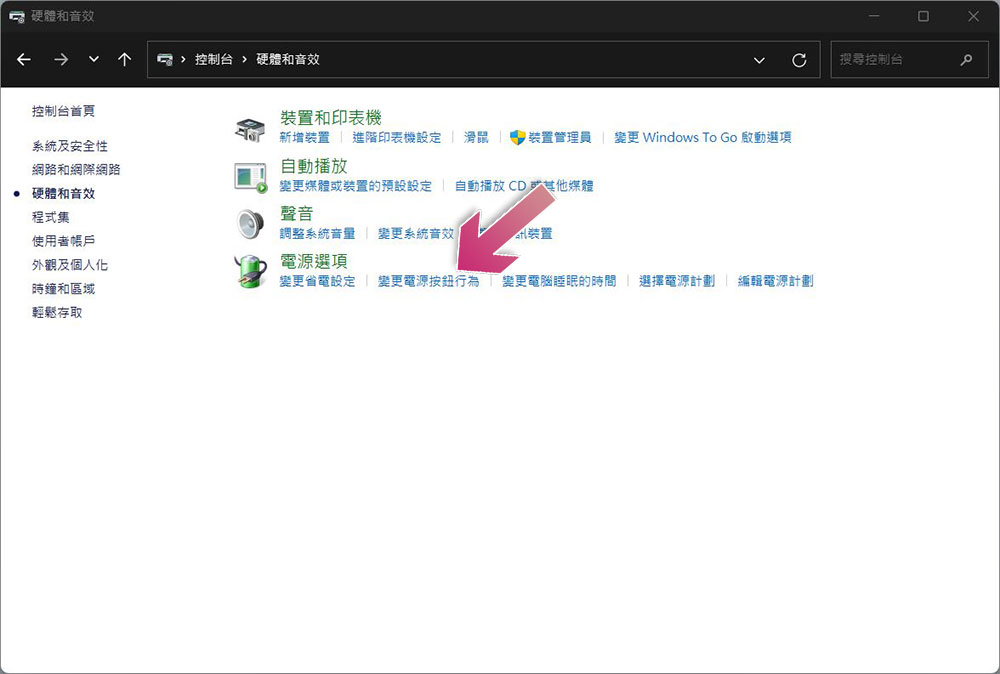Open 調整系統音量
Screen dimensions: 1000x674
coord(318,233)
